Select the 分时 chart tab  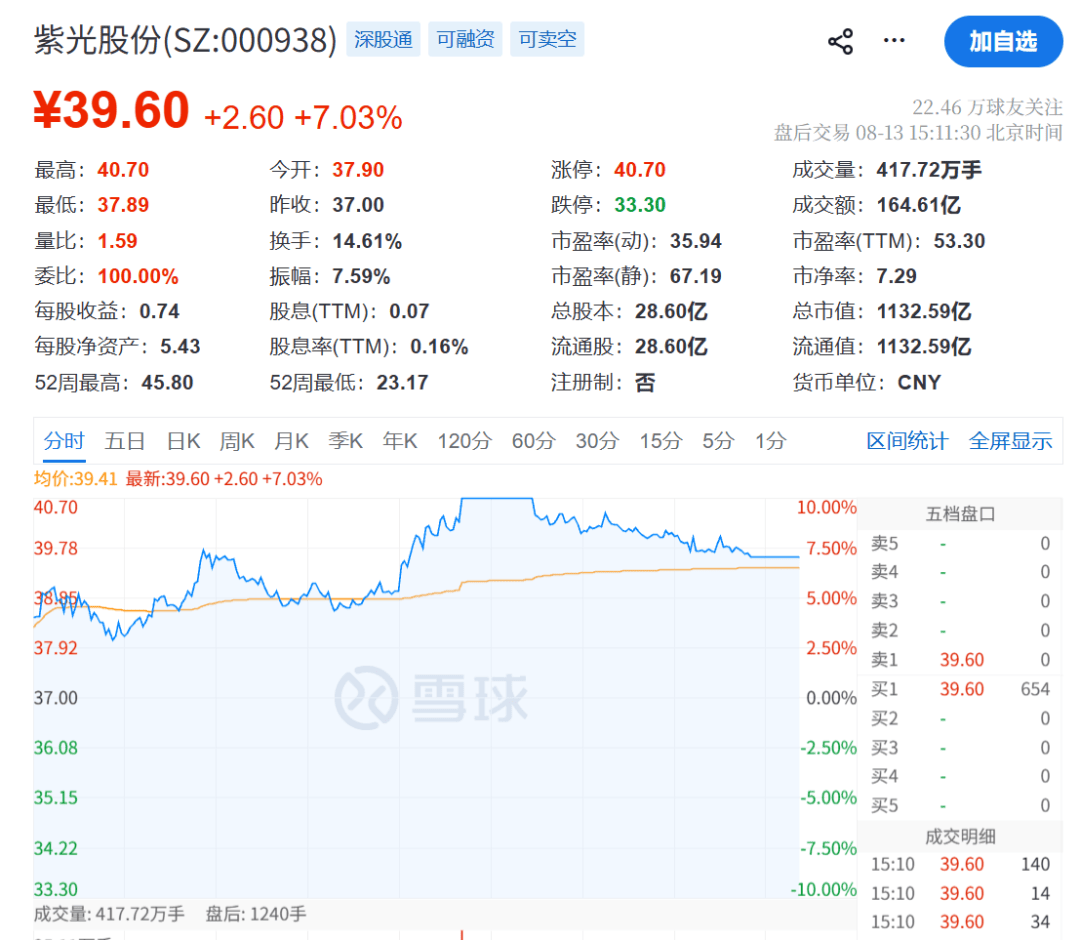[64, 441]
